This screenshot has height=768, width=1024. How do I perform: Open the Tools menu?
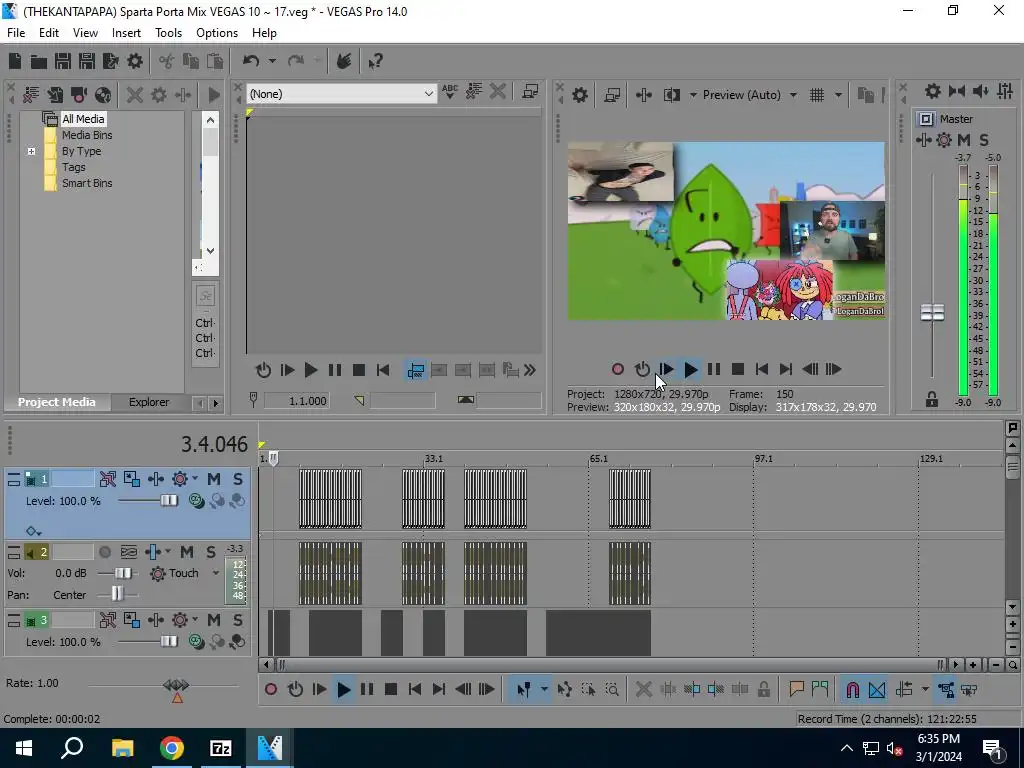pyautogui.click(x=168, y=33)
